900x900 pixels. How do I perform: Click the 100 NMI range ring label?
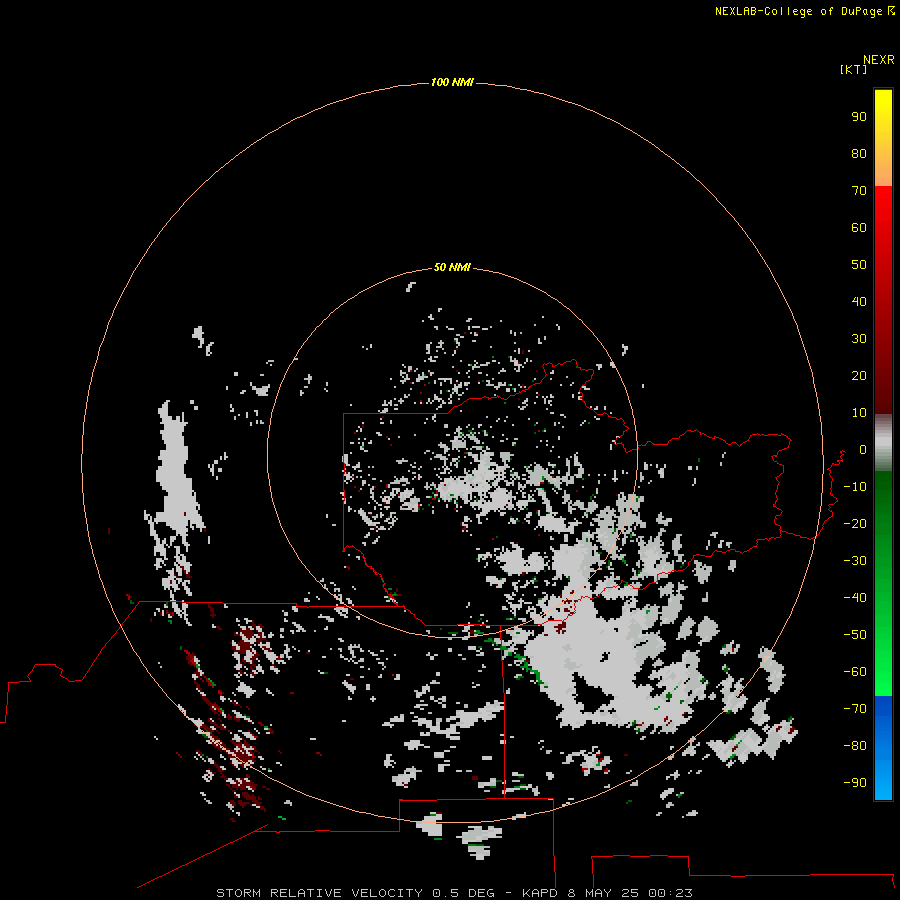452,82
